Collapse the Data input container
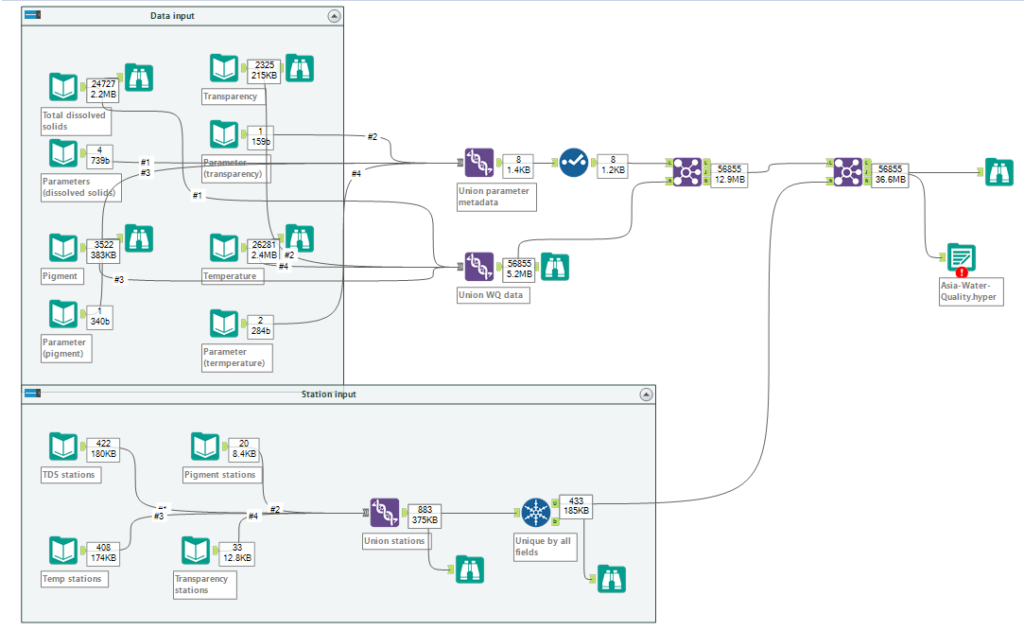This screenshot has height=631, width=1024. 334,16
